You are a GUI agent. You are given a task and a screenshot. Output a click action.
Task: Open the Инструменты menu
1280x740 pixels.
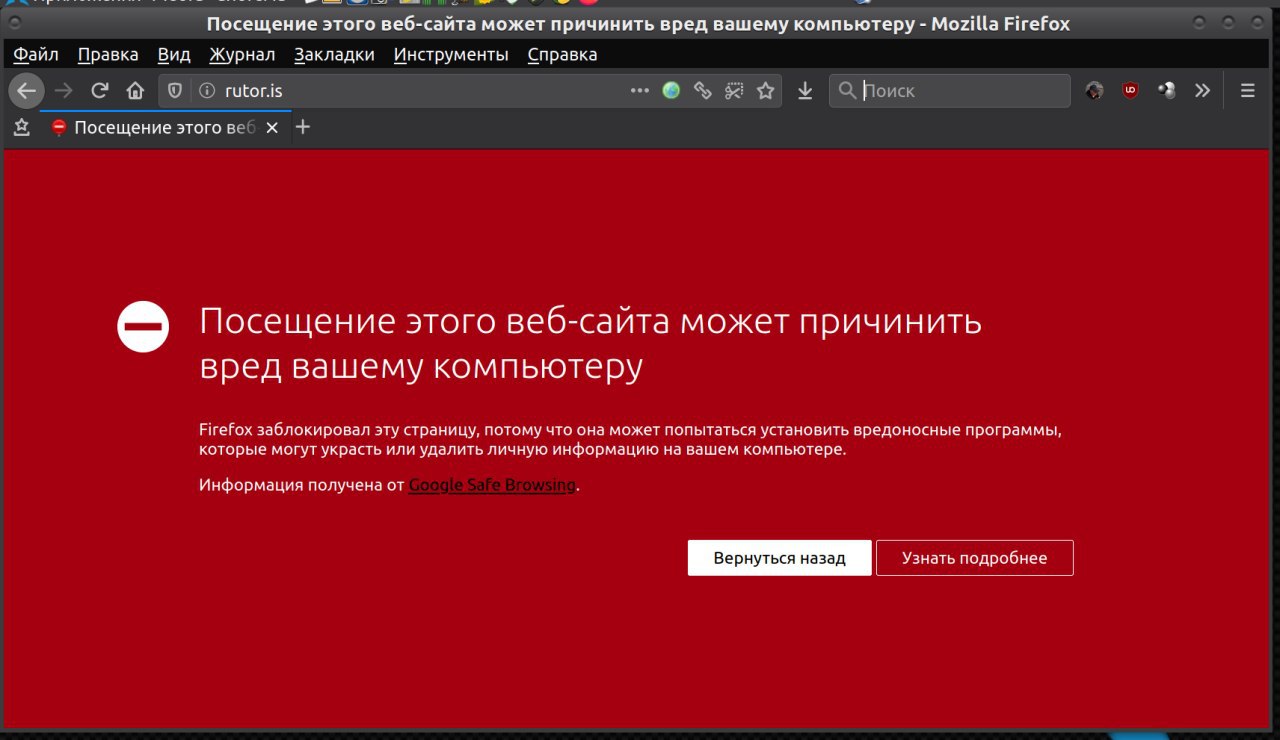tap(451, 55)
